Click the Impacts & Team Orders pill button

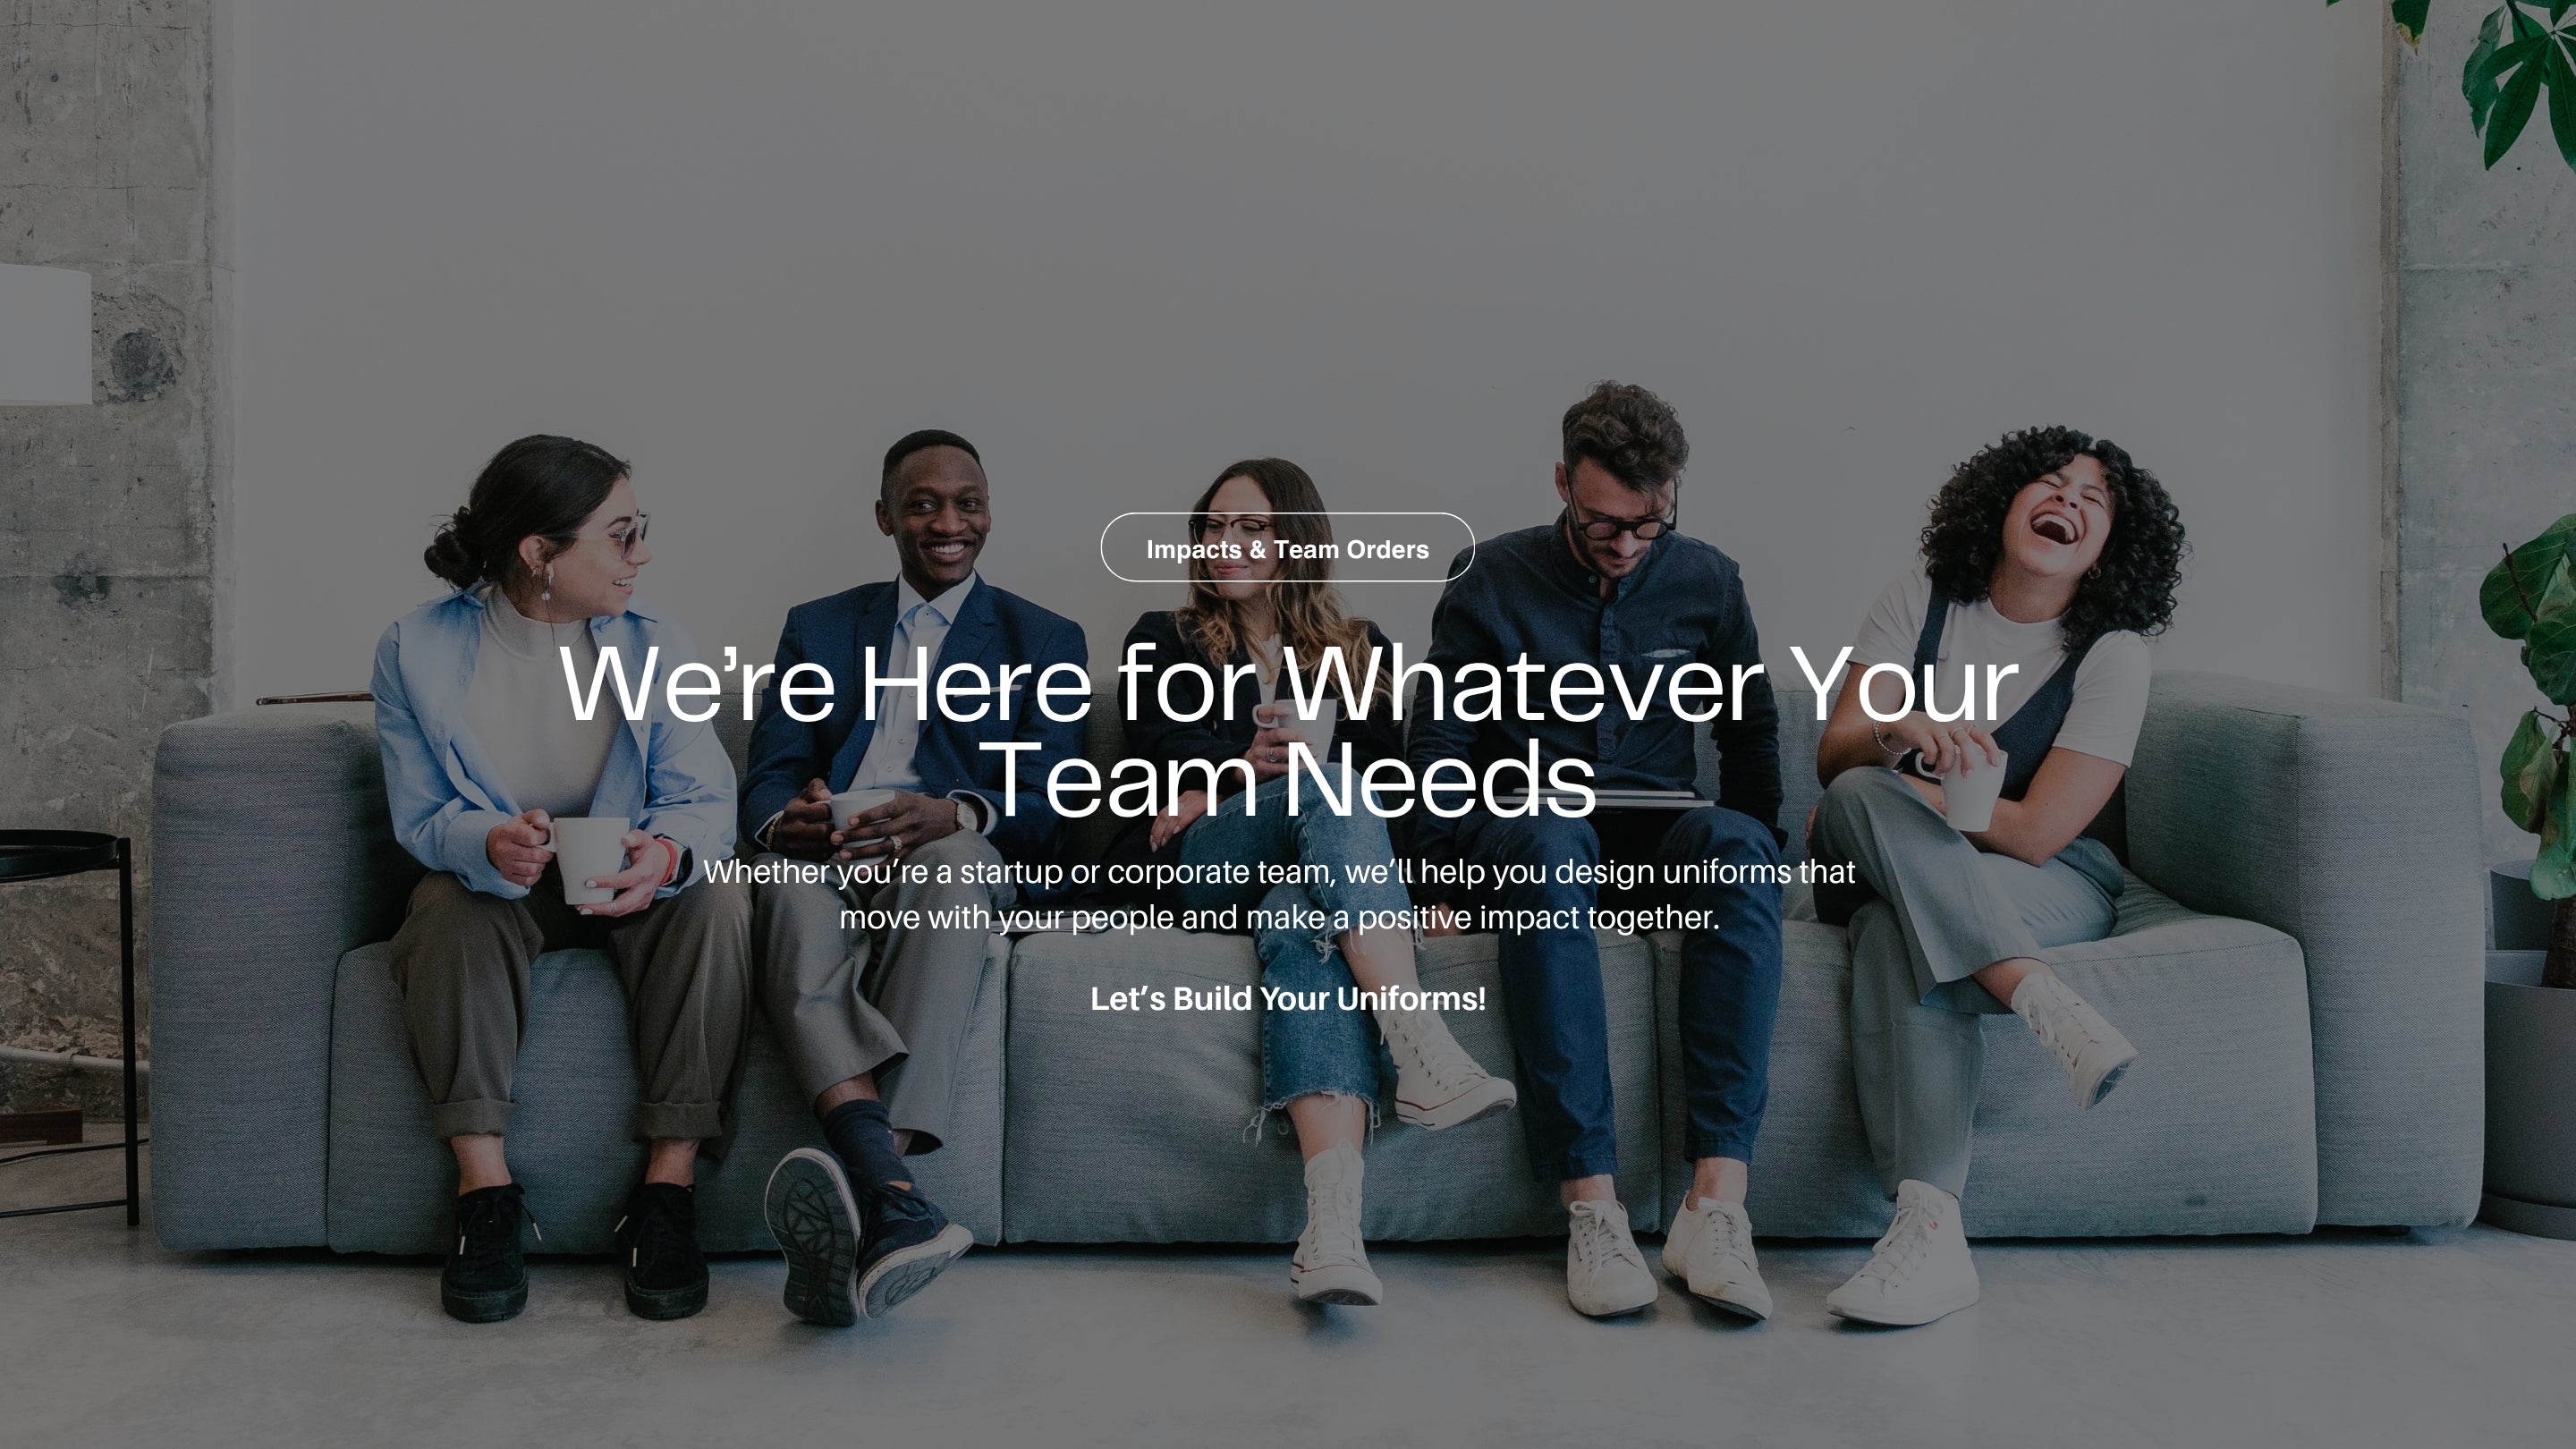click(1287, 547)
